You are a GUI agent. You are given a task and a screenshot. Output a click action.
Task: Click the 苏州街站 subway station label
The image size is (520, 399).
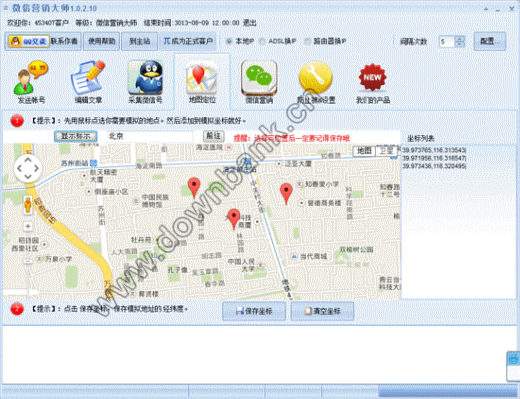pos(74,163)
